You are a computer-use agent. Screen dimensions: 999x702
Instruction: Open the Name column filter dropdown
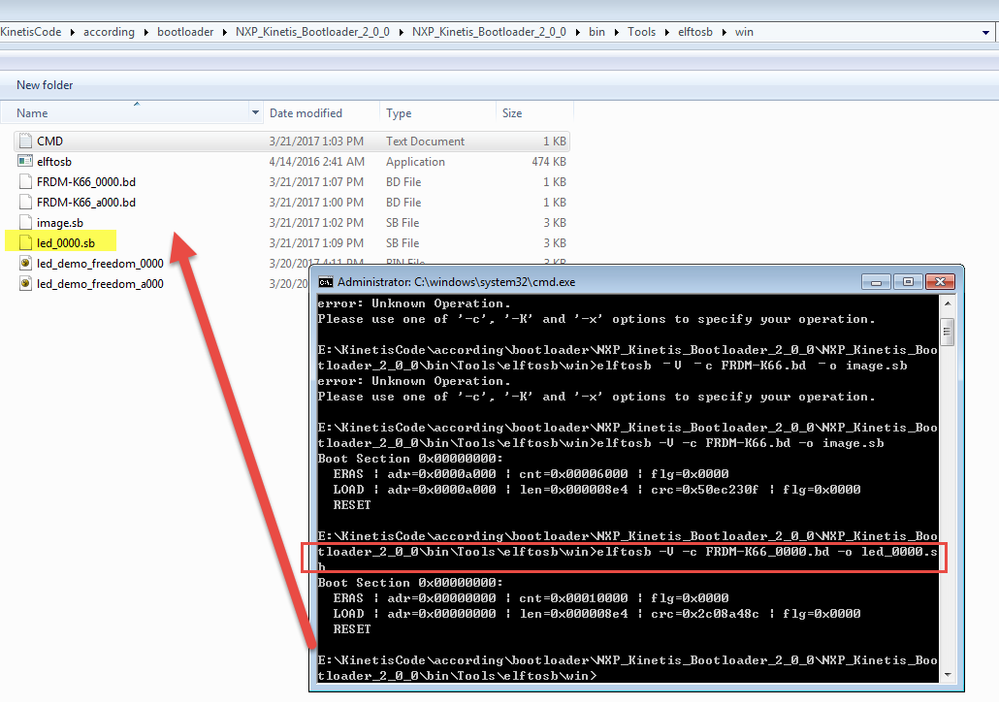point(255,113)
